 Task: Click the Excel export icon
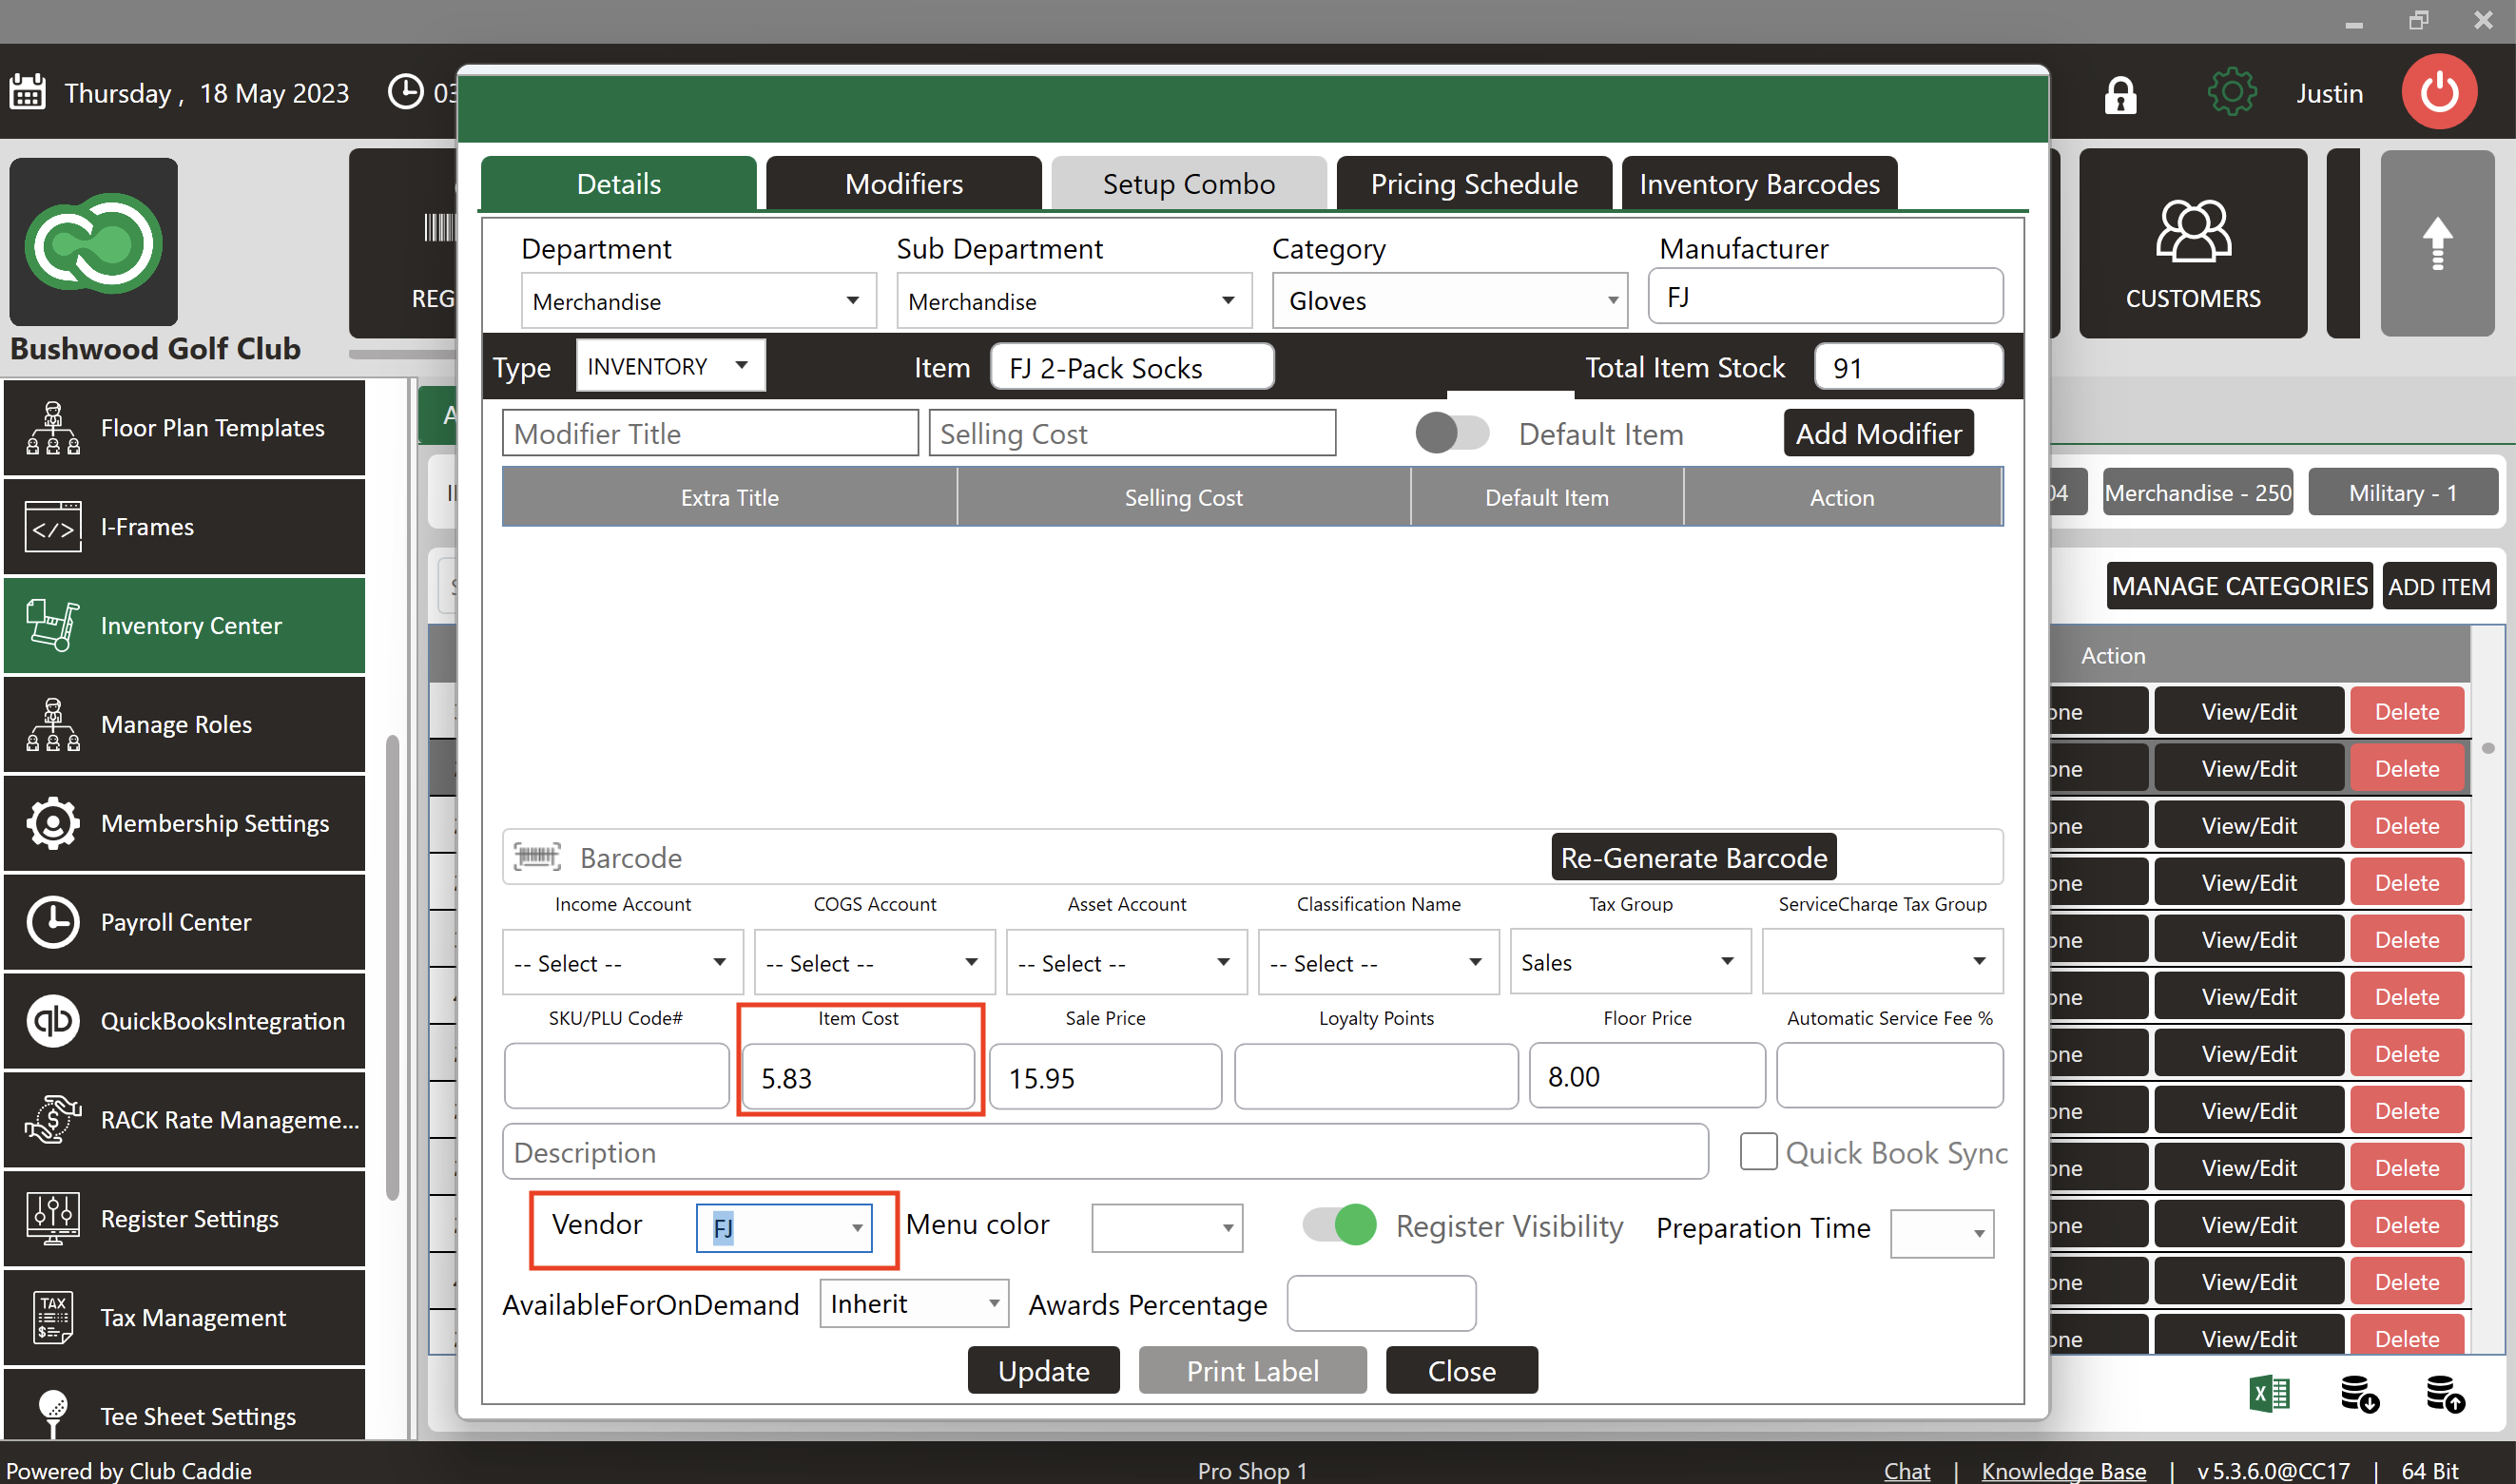tap(2268, 1393)
